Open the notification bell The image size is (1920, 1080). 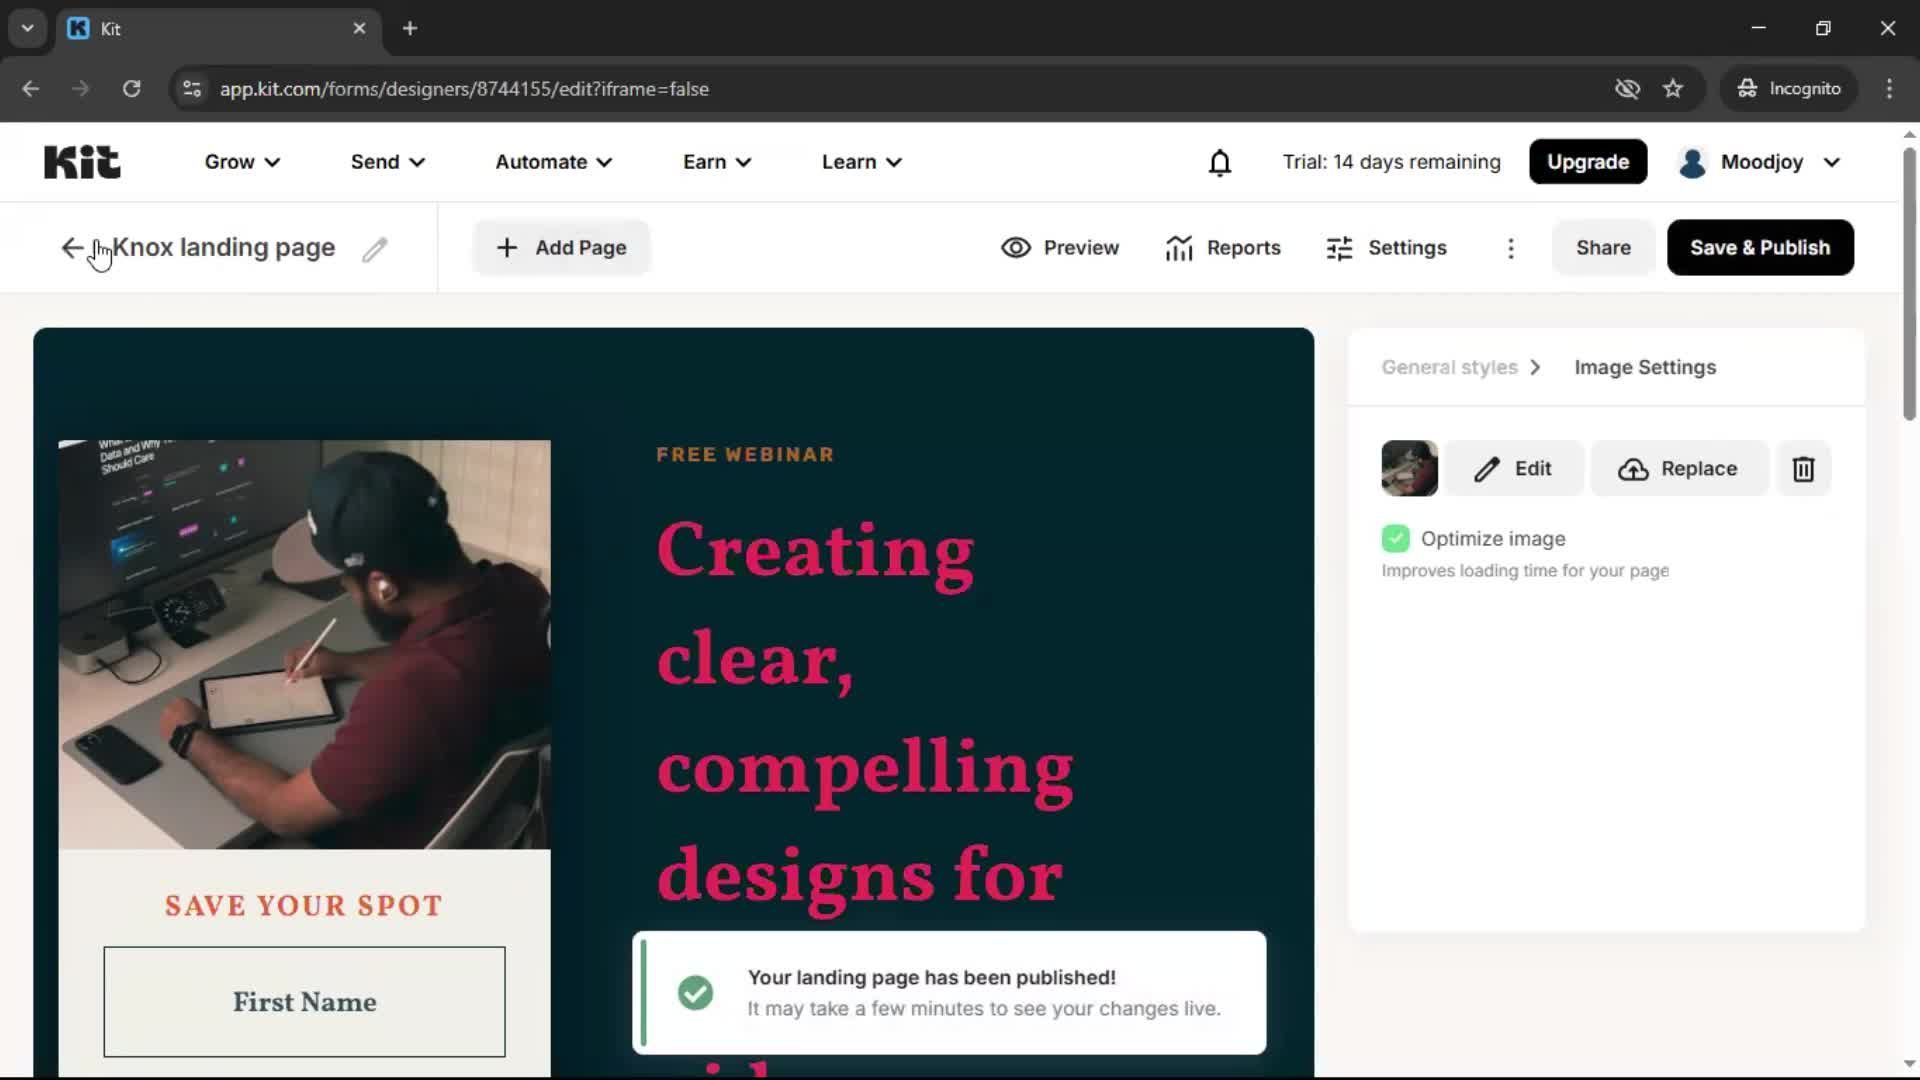point(1220,161)
